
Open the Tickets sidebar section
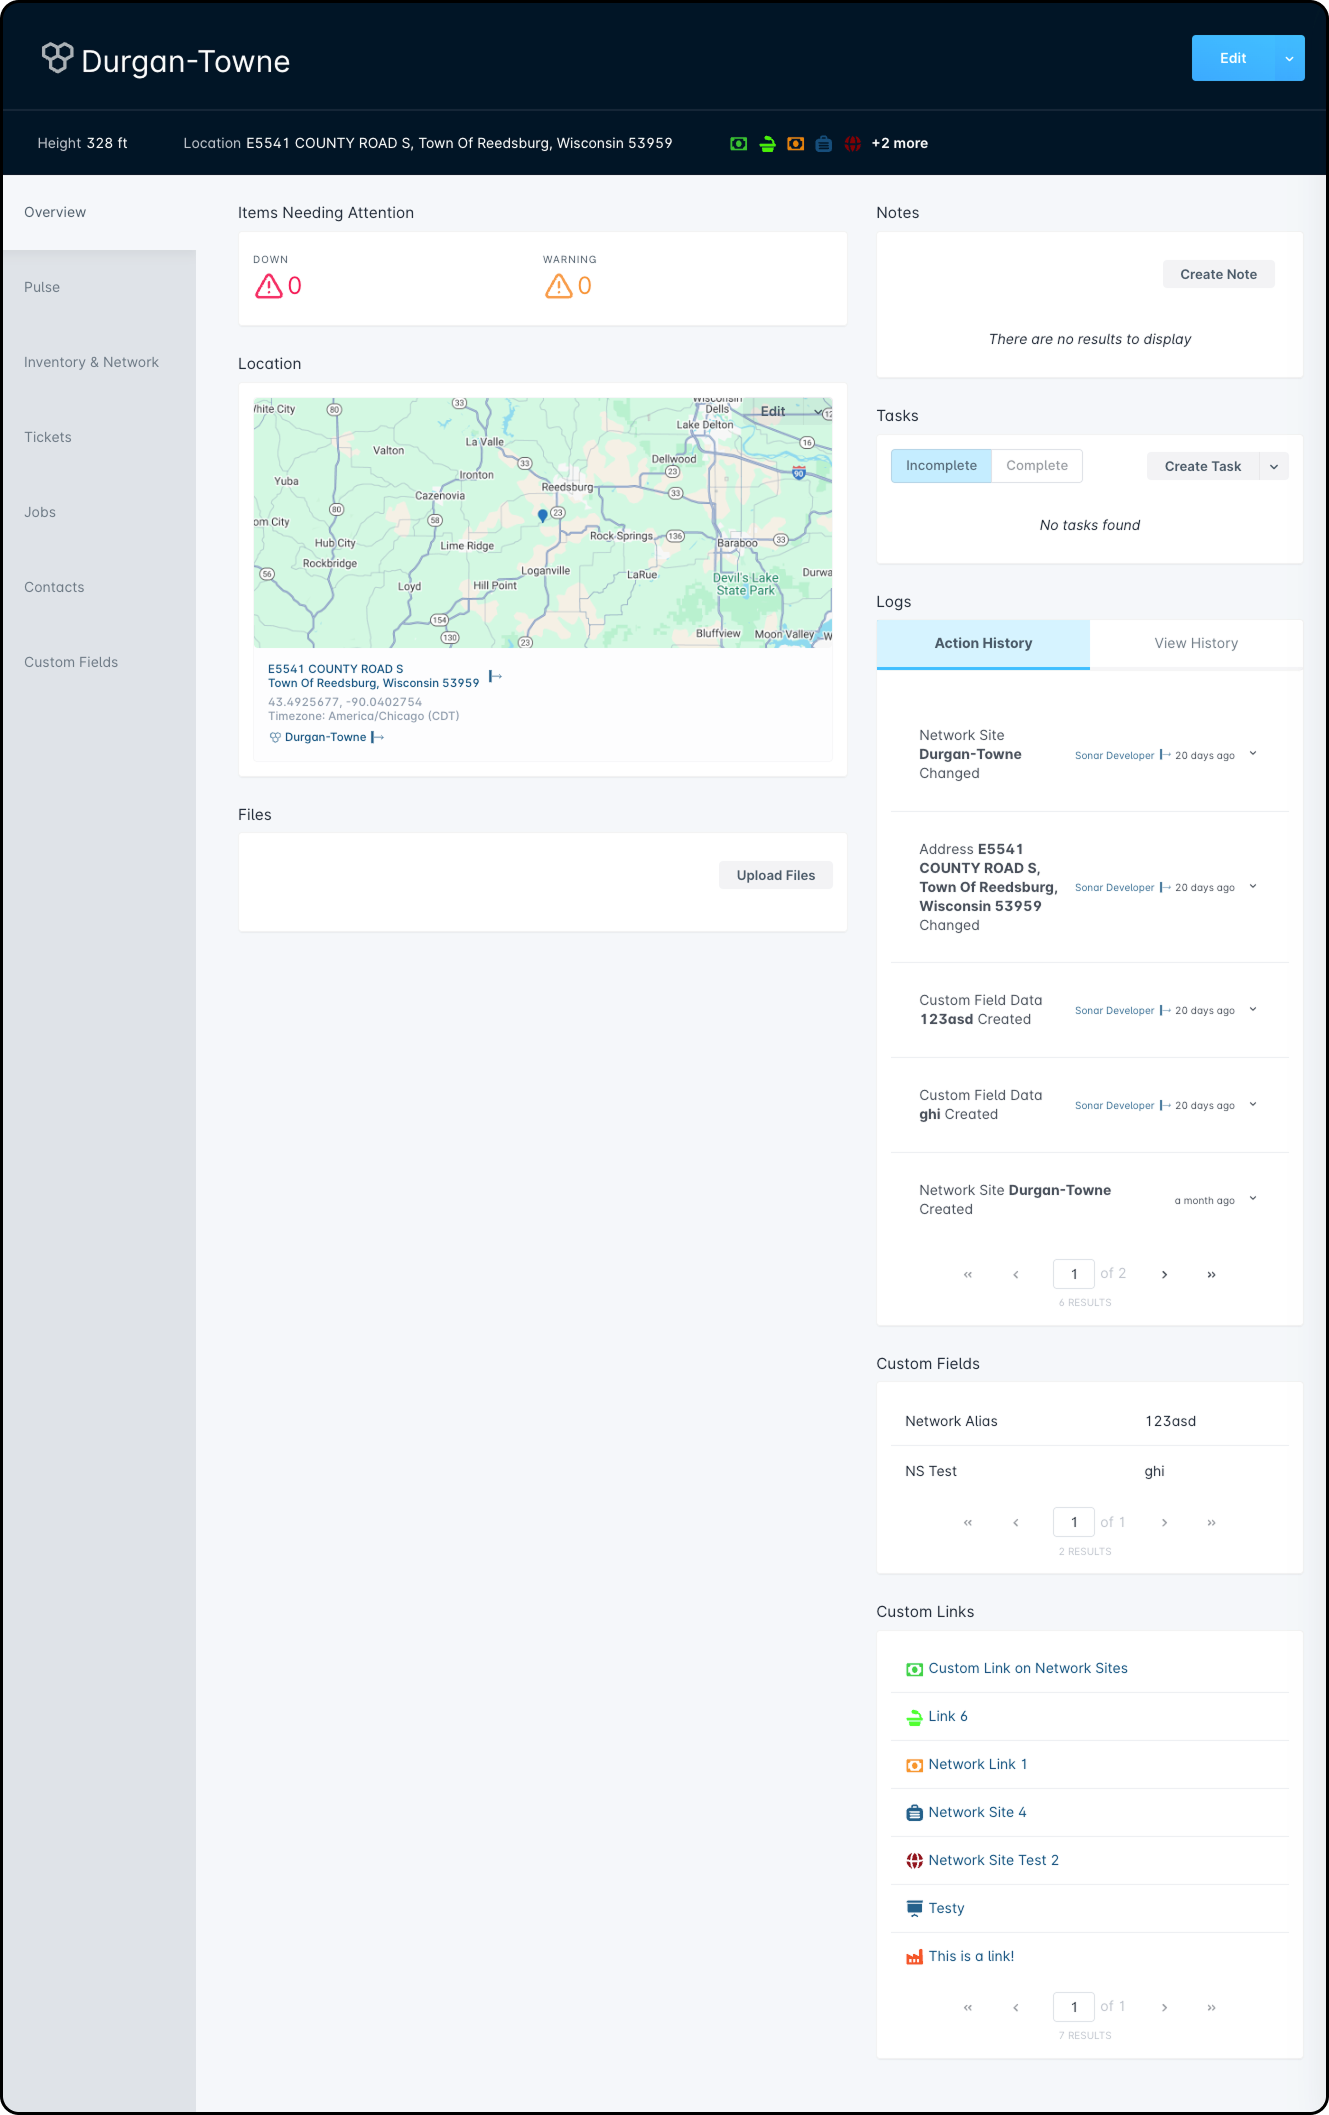(x=48, y=437)
